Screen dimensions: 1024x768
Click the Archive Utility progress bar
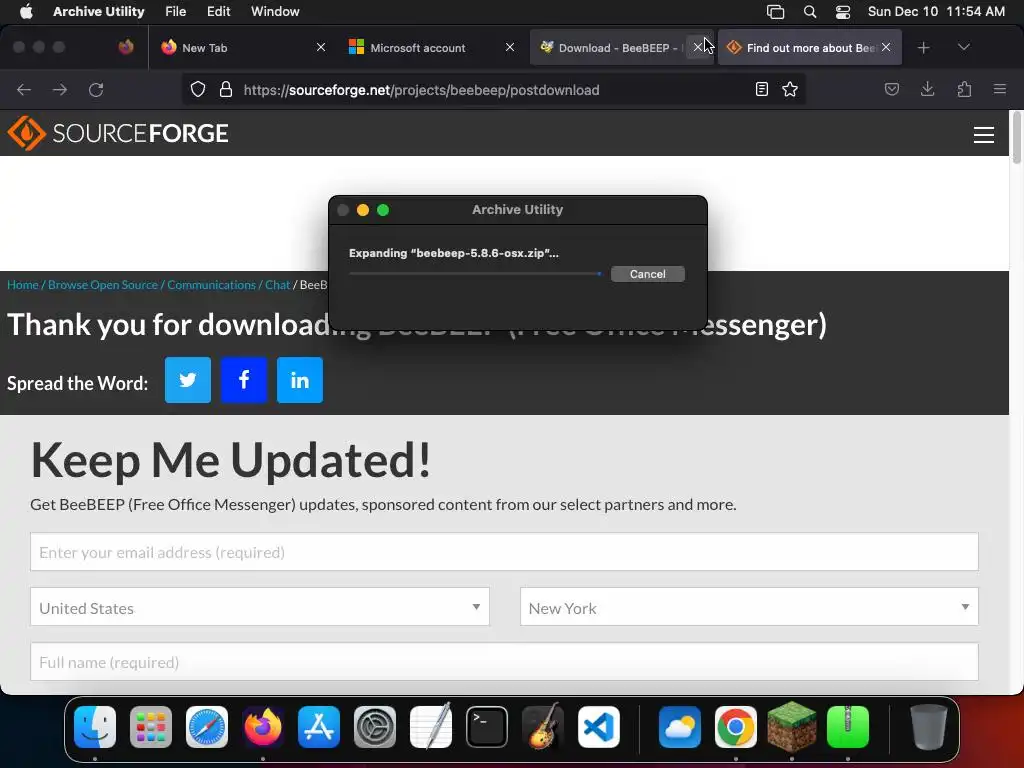[x=475, y=274]
